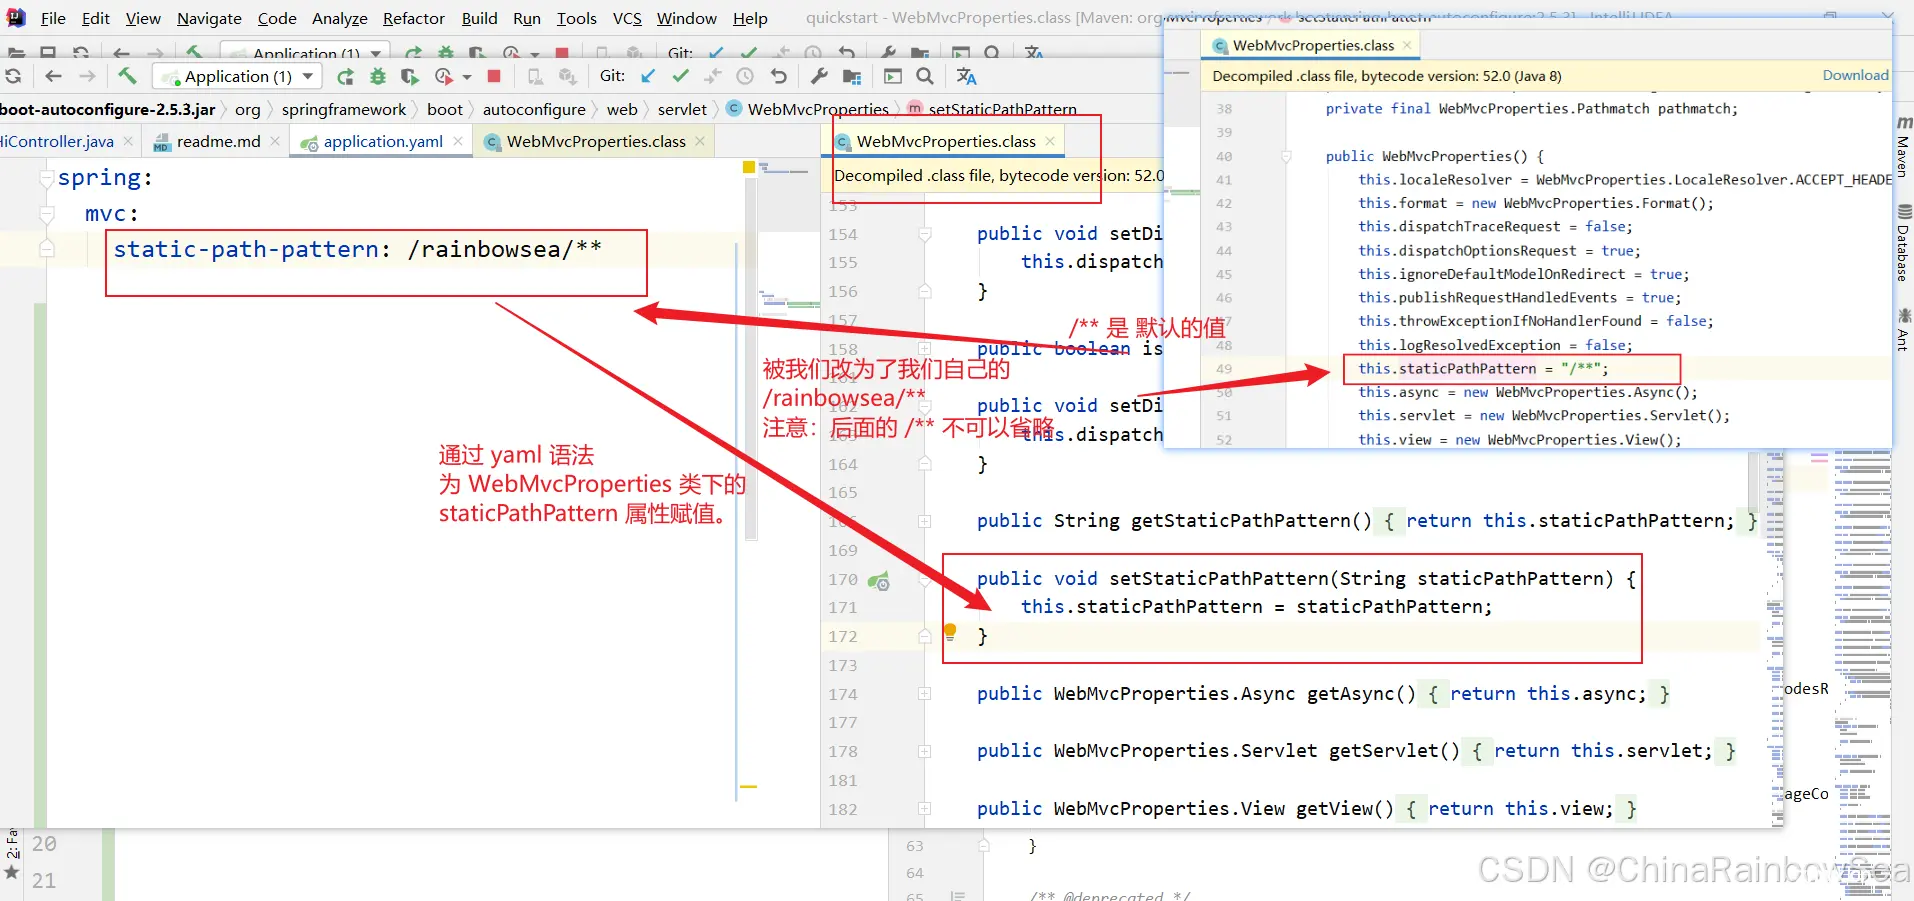This screenshot has width=1914, height=901.
Task: Expand getView folded method at line 182
Action: (x=925, y=808)
